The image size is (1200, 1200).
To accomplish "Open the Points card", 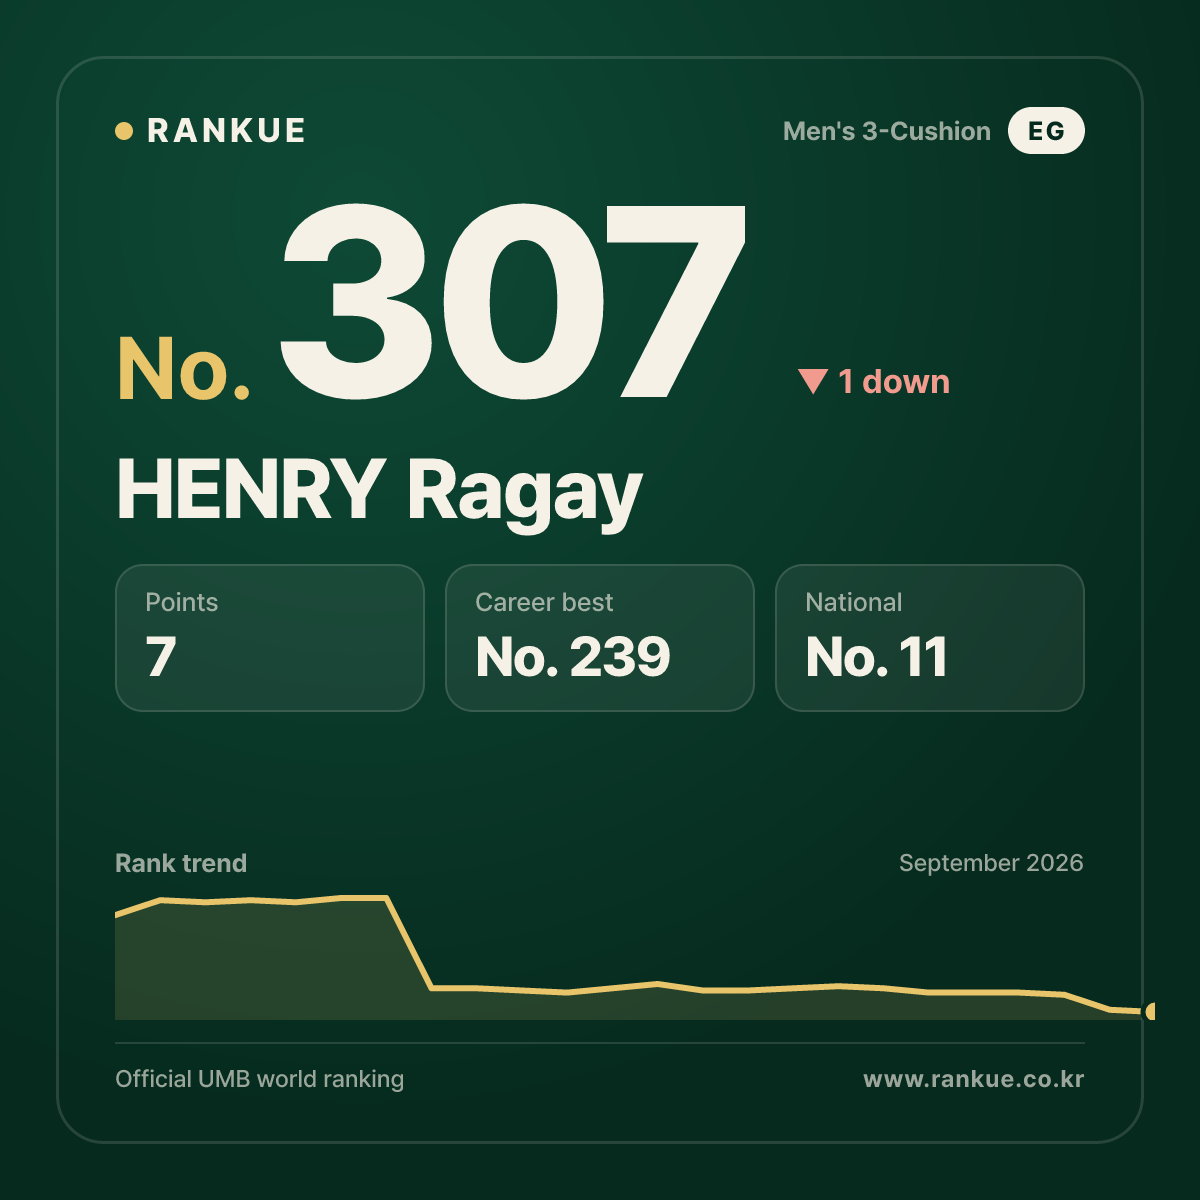I will tap(270, 638).
